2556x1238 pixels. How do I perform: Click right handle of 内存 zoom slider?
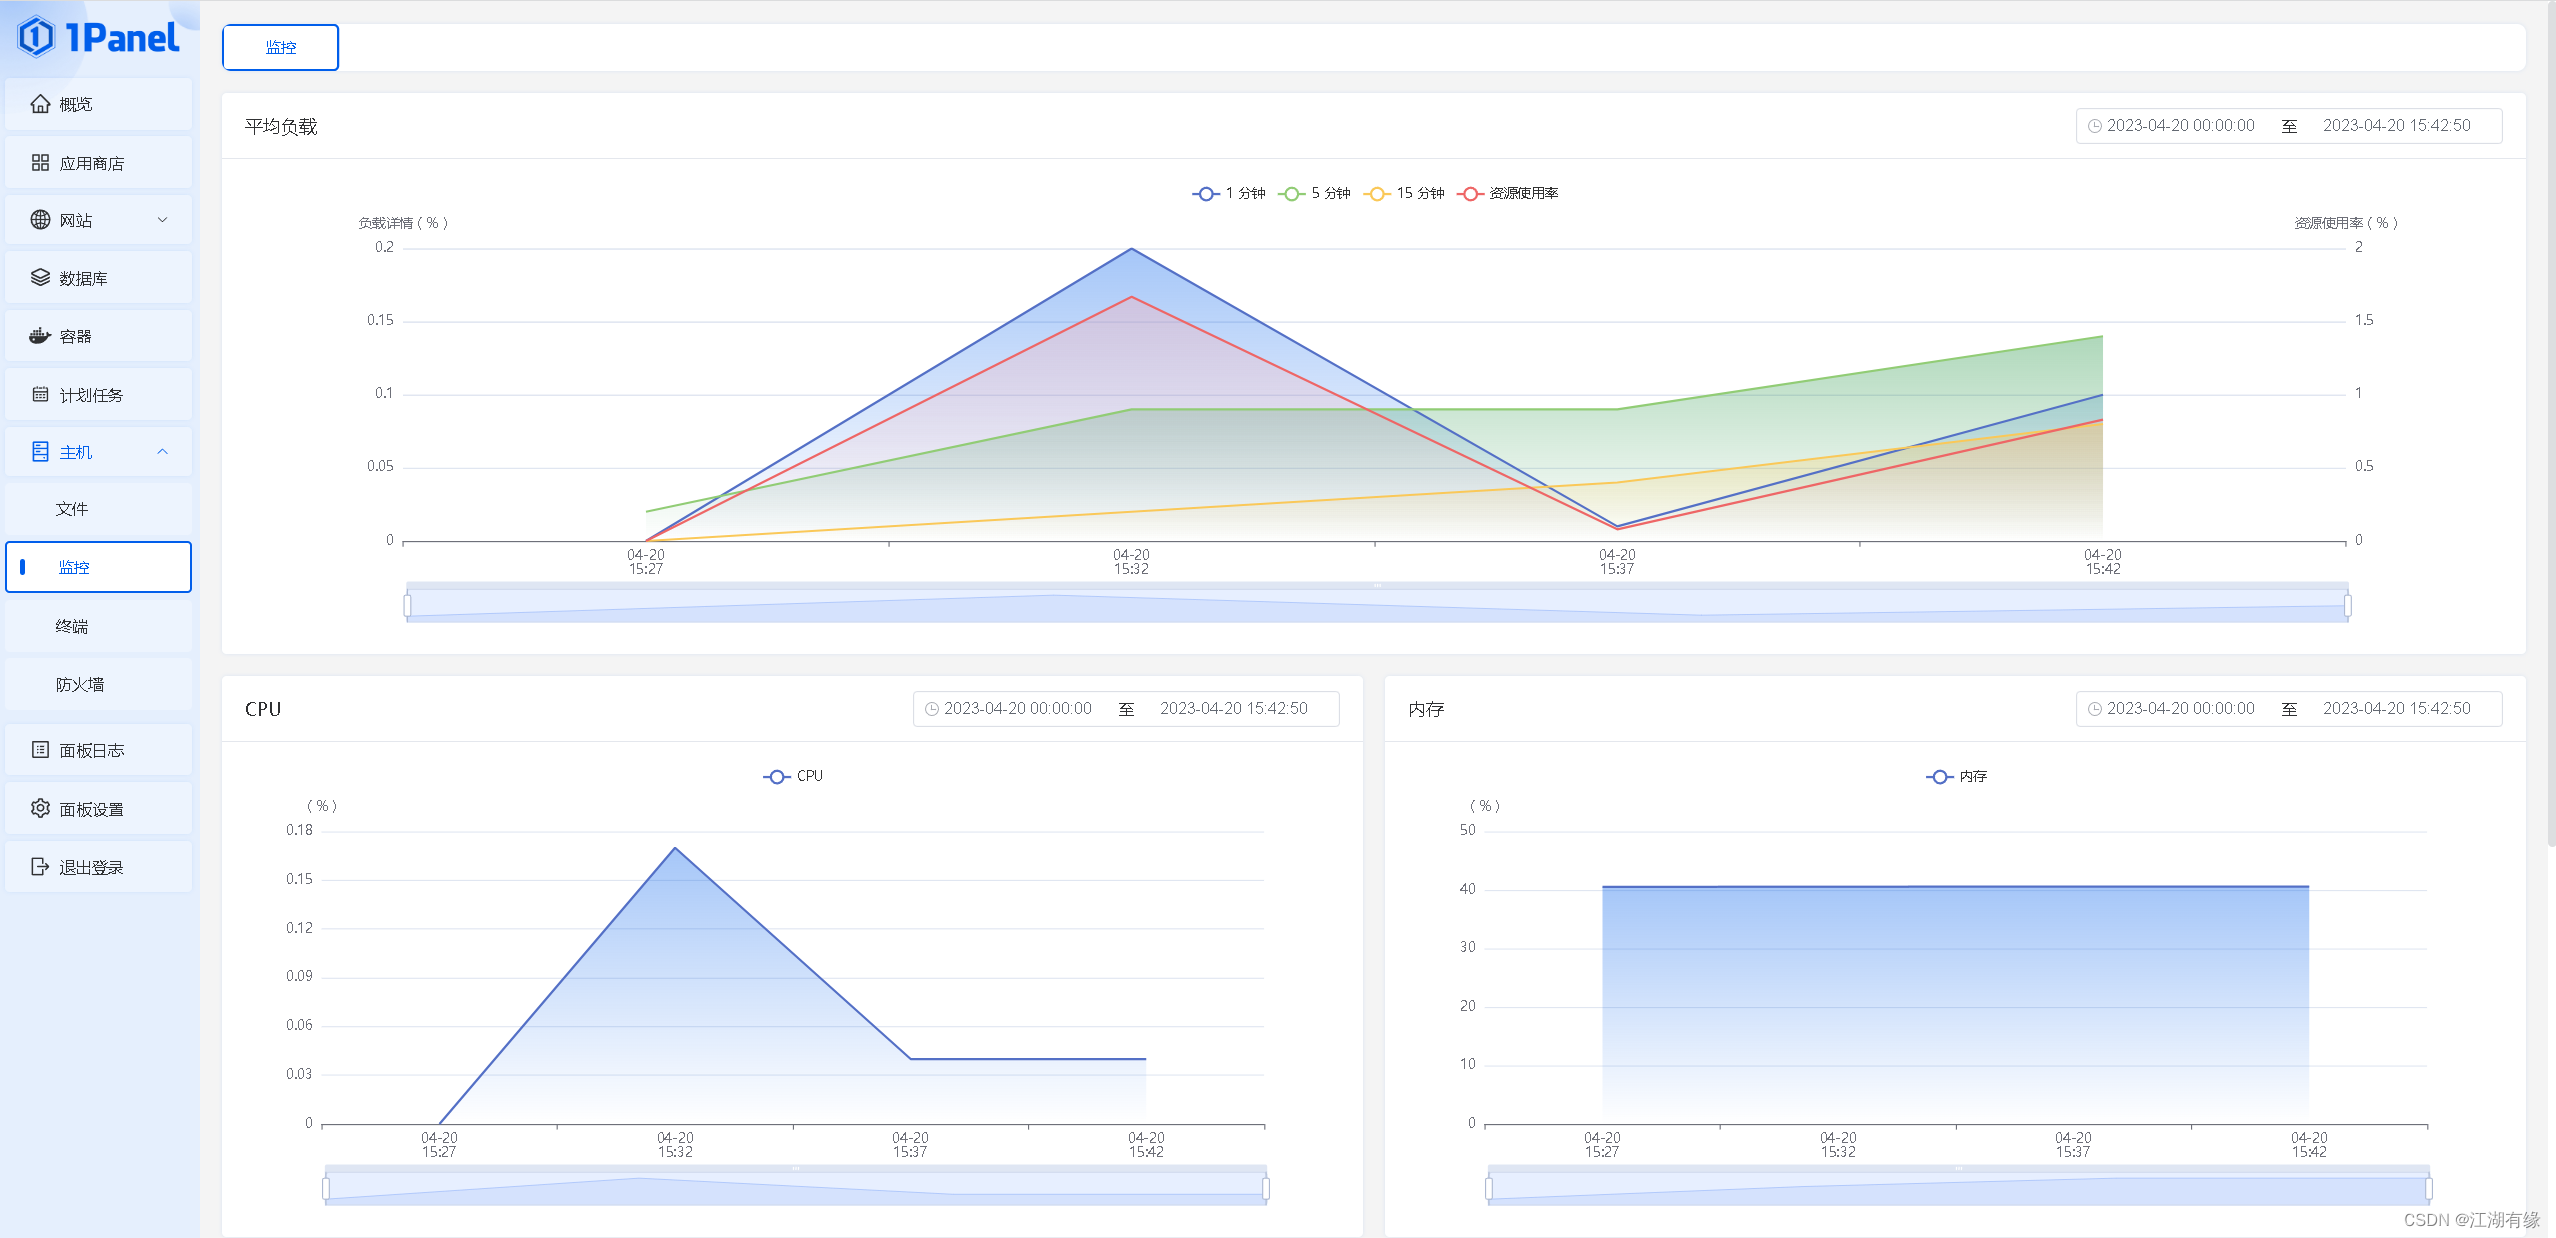pos(2429,1188)
